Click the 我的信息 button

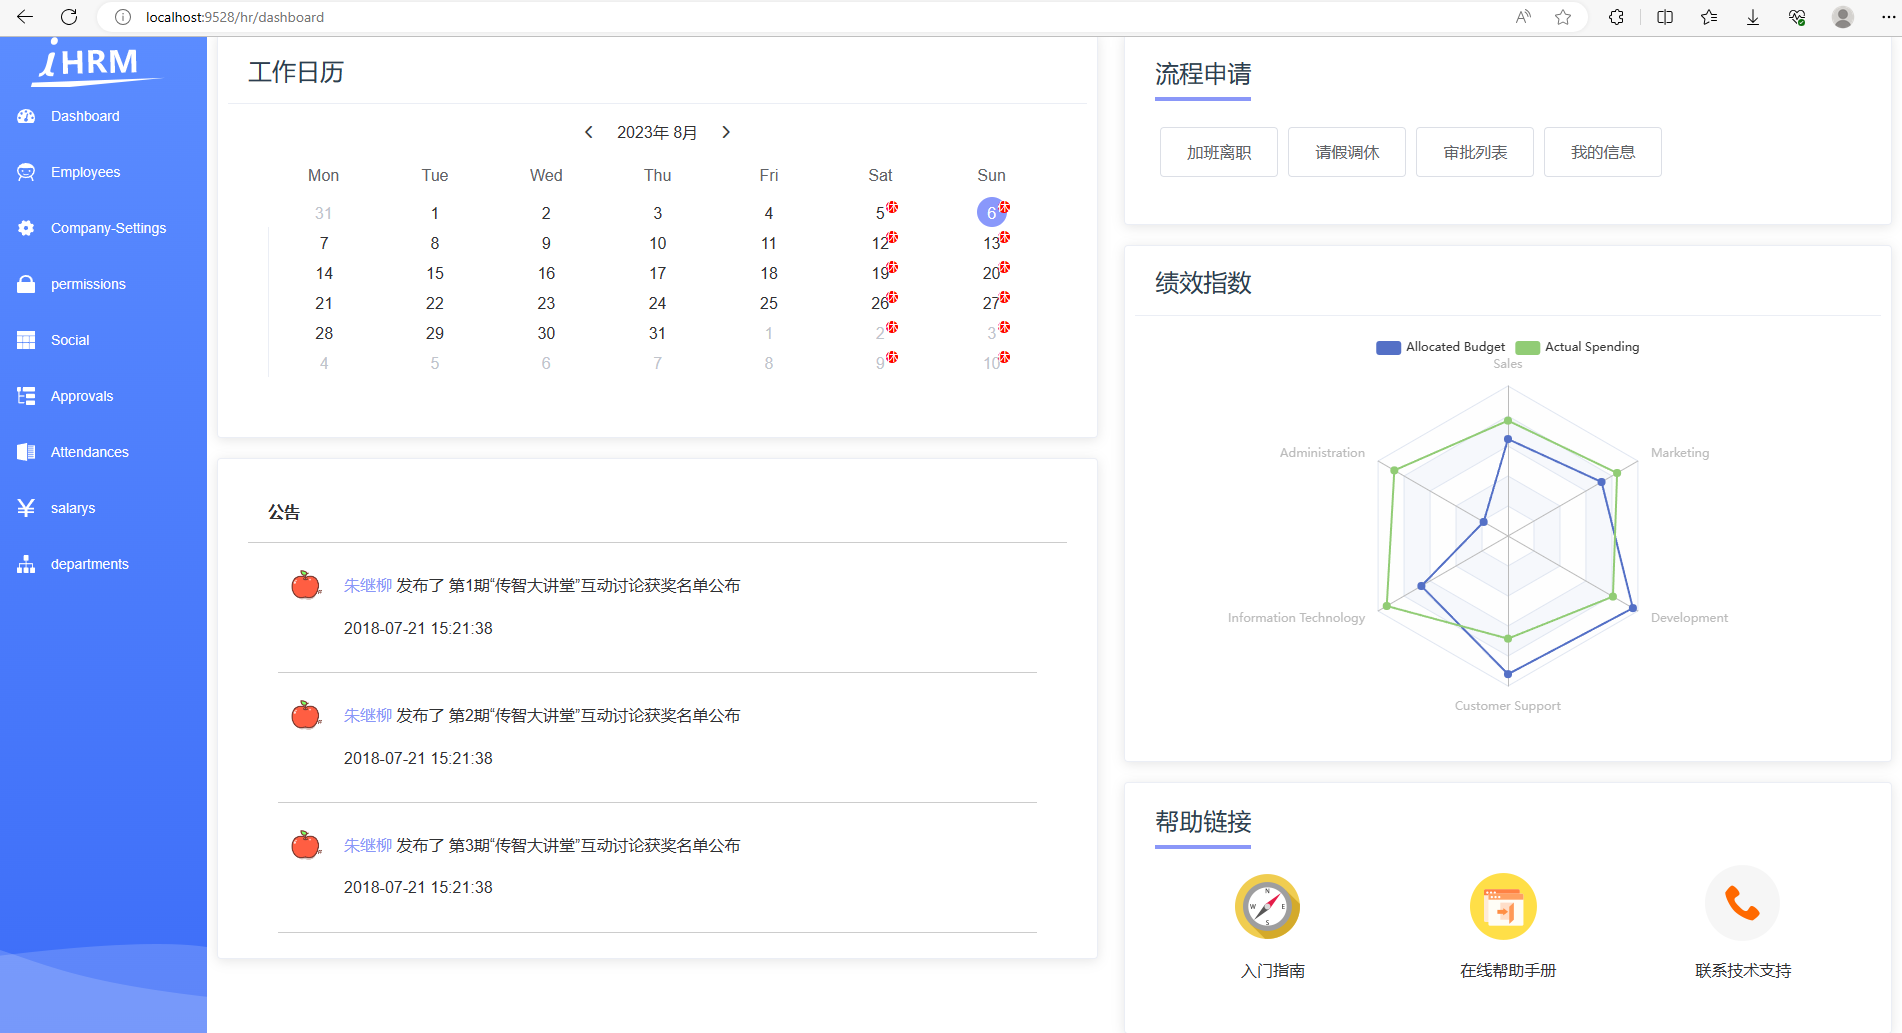(1603, 152)
